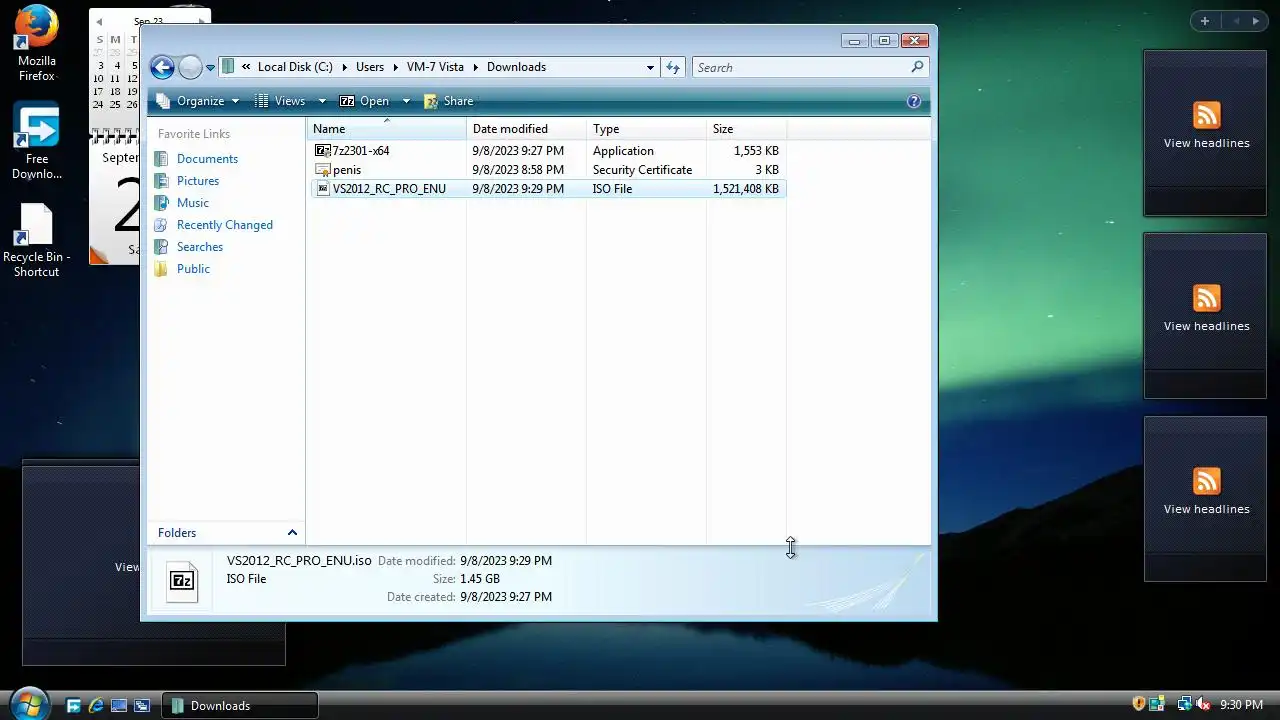
Task: Sort files by the Type column
Action: tap(646, 128)
